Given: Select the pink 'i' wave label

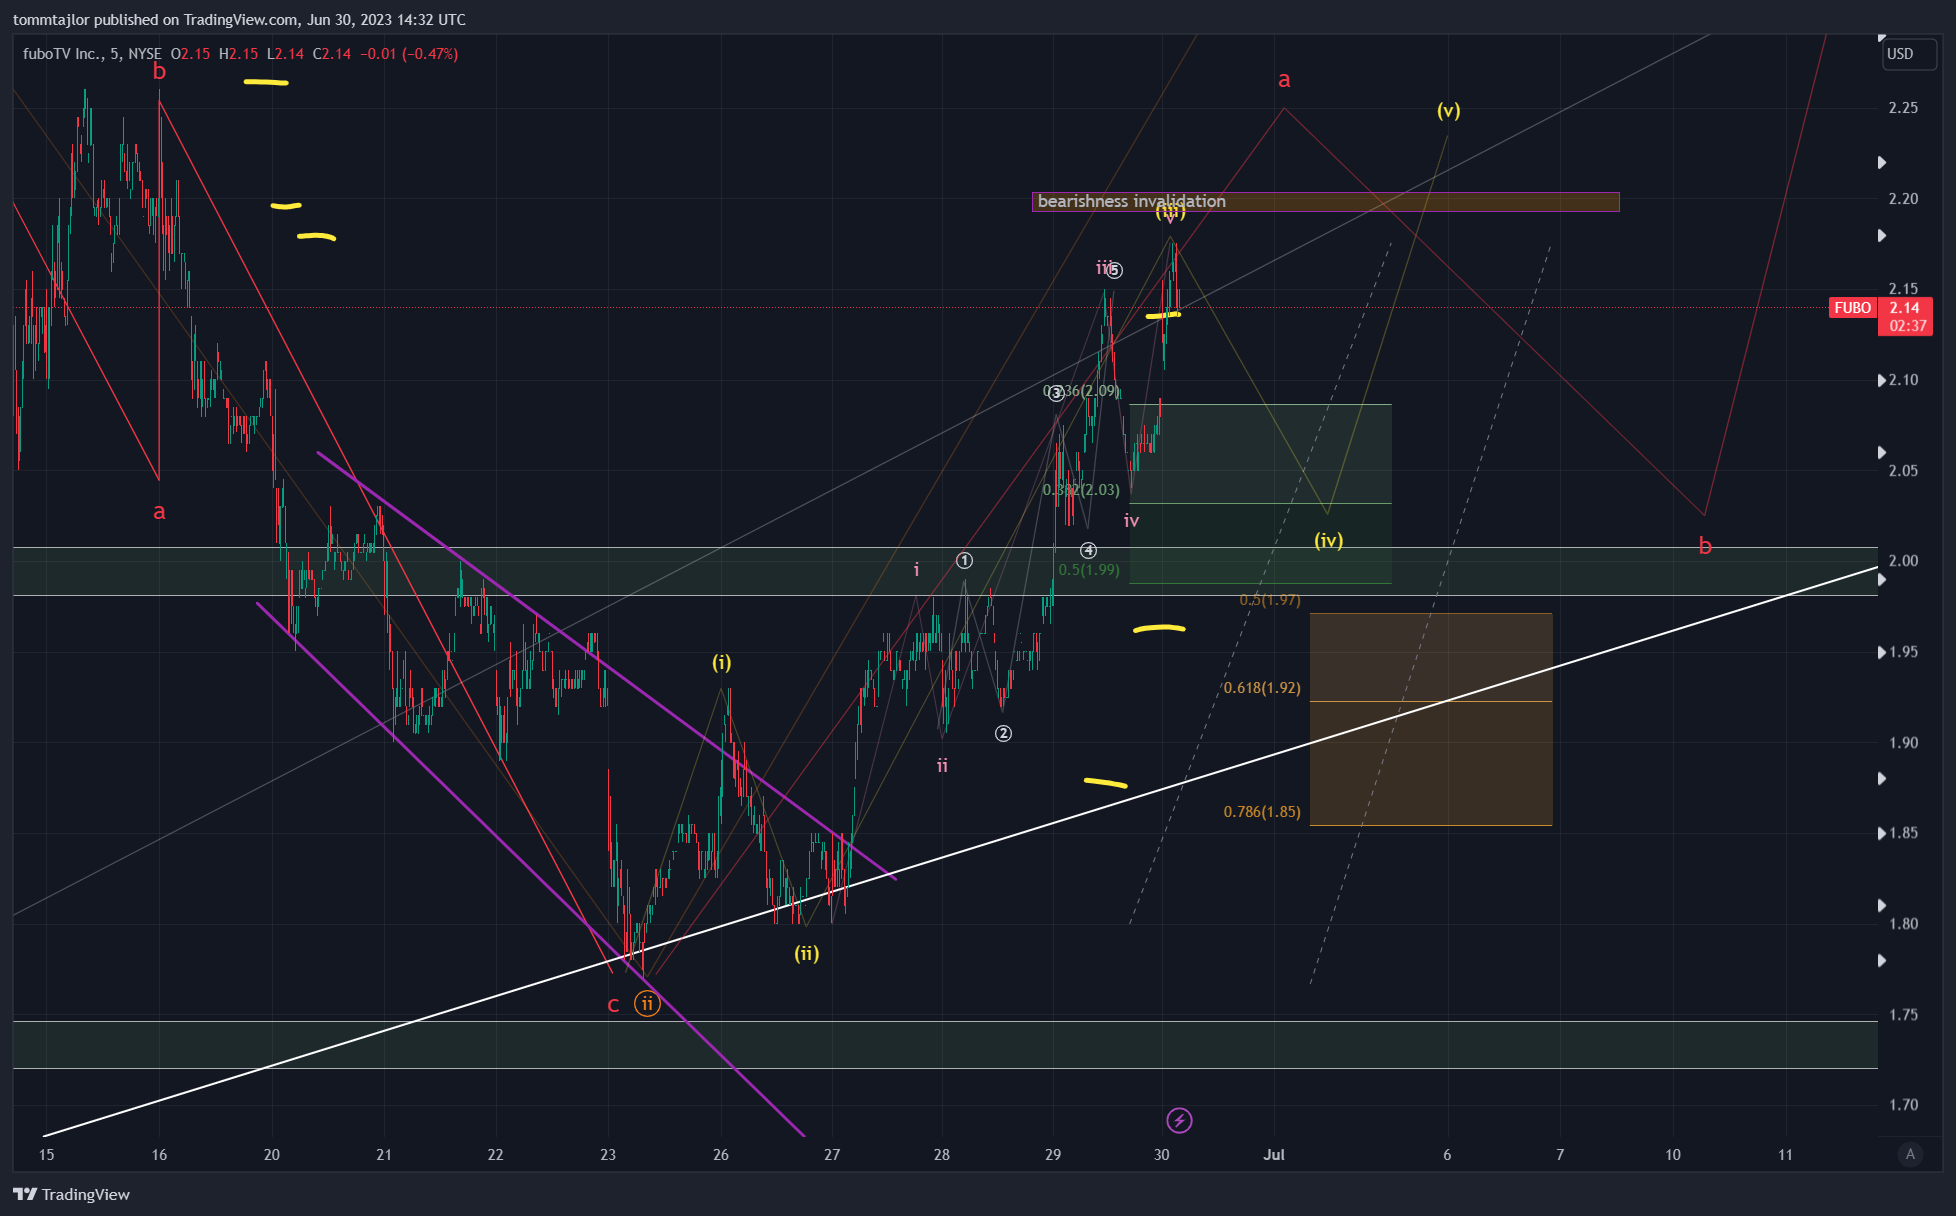Looking at the screenshot, I should pyautogui.click(x=916, y=570).
